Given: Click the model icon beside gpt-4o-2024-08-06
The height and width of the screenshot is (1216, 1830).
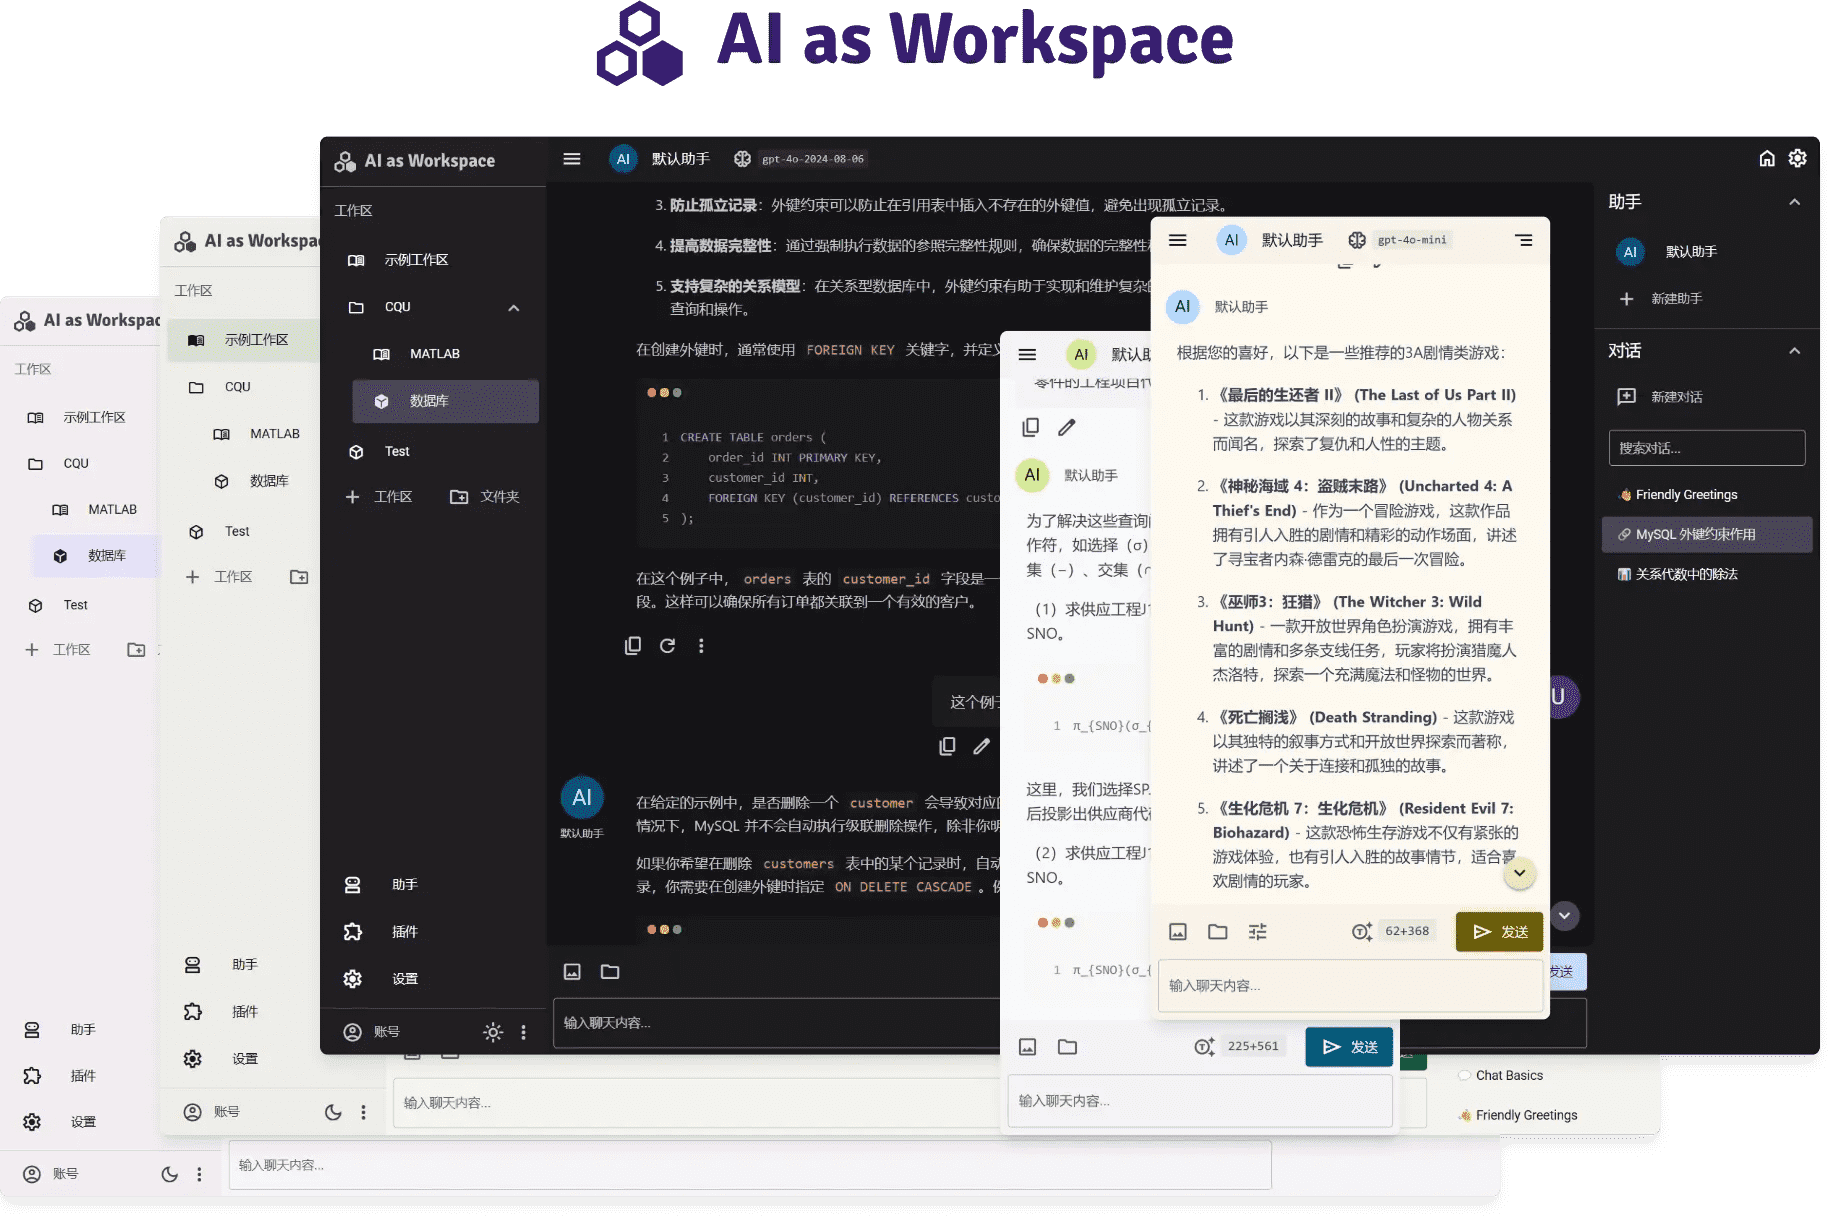Looking at the screenshot, I should coord(742,159).
